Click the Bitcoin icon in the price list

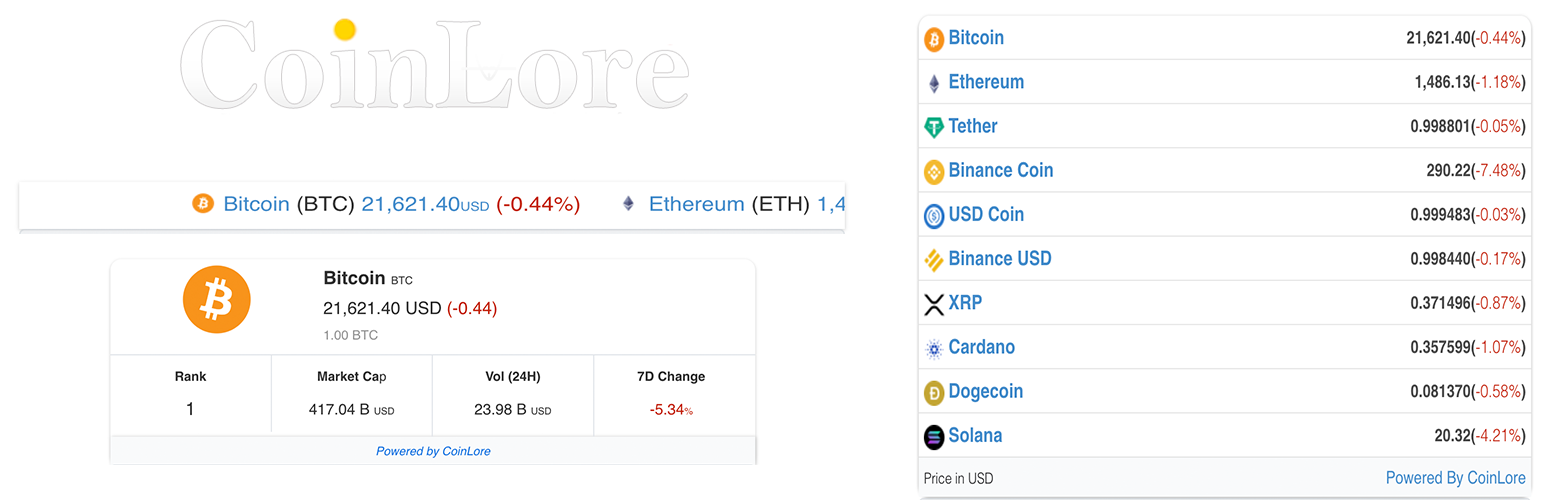coord(933,39)
